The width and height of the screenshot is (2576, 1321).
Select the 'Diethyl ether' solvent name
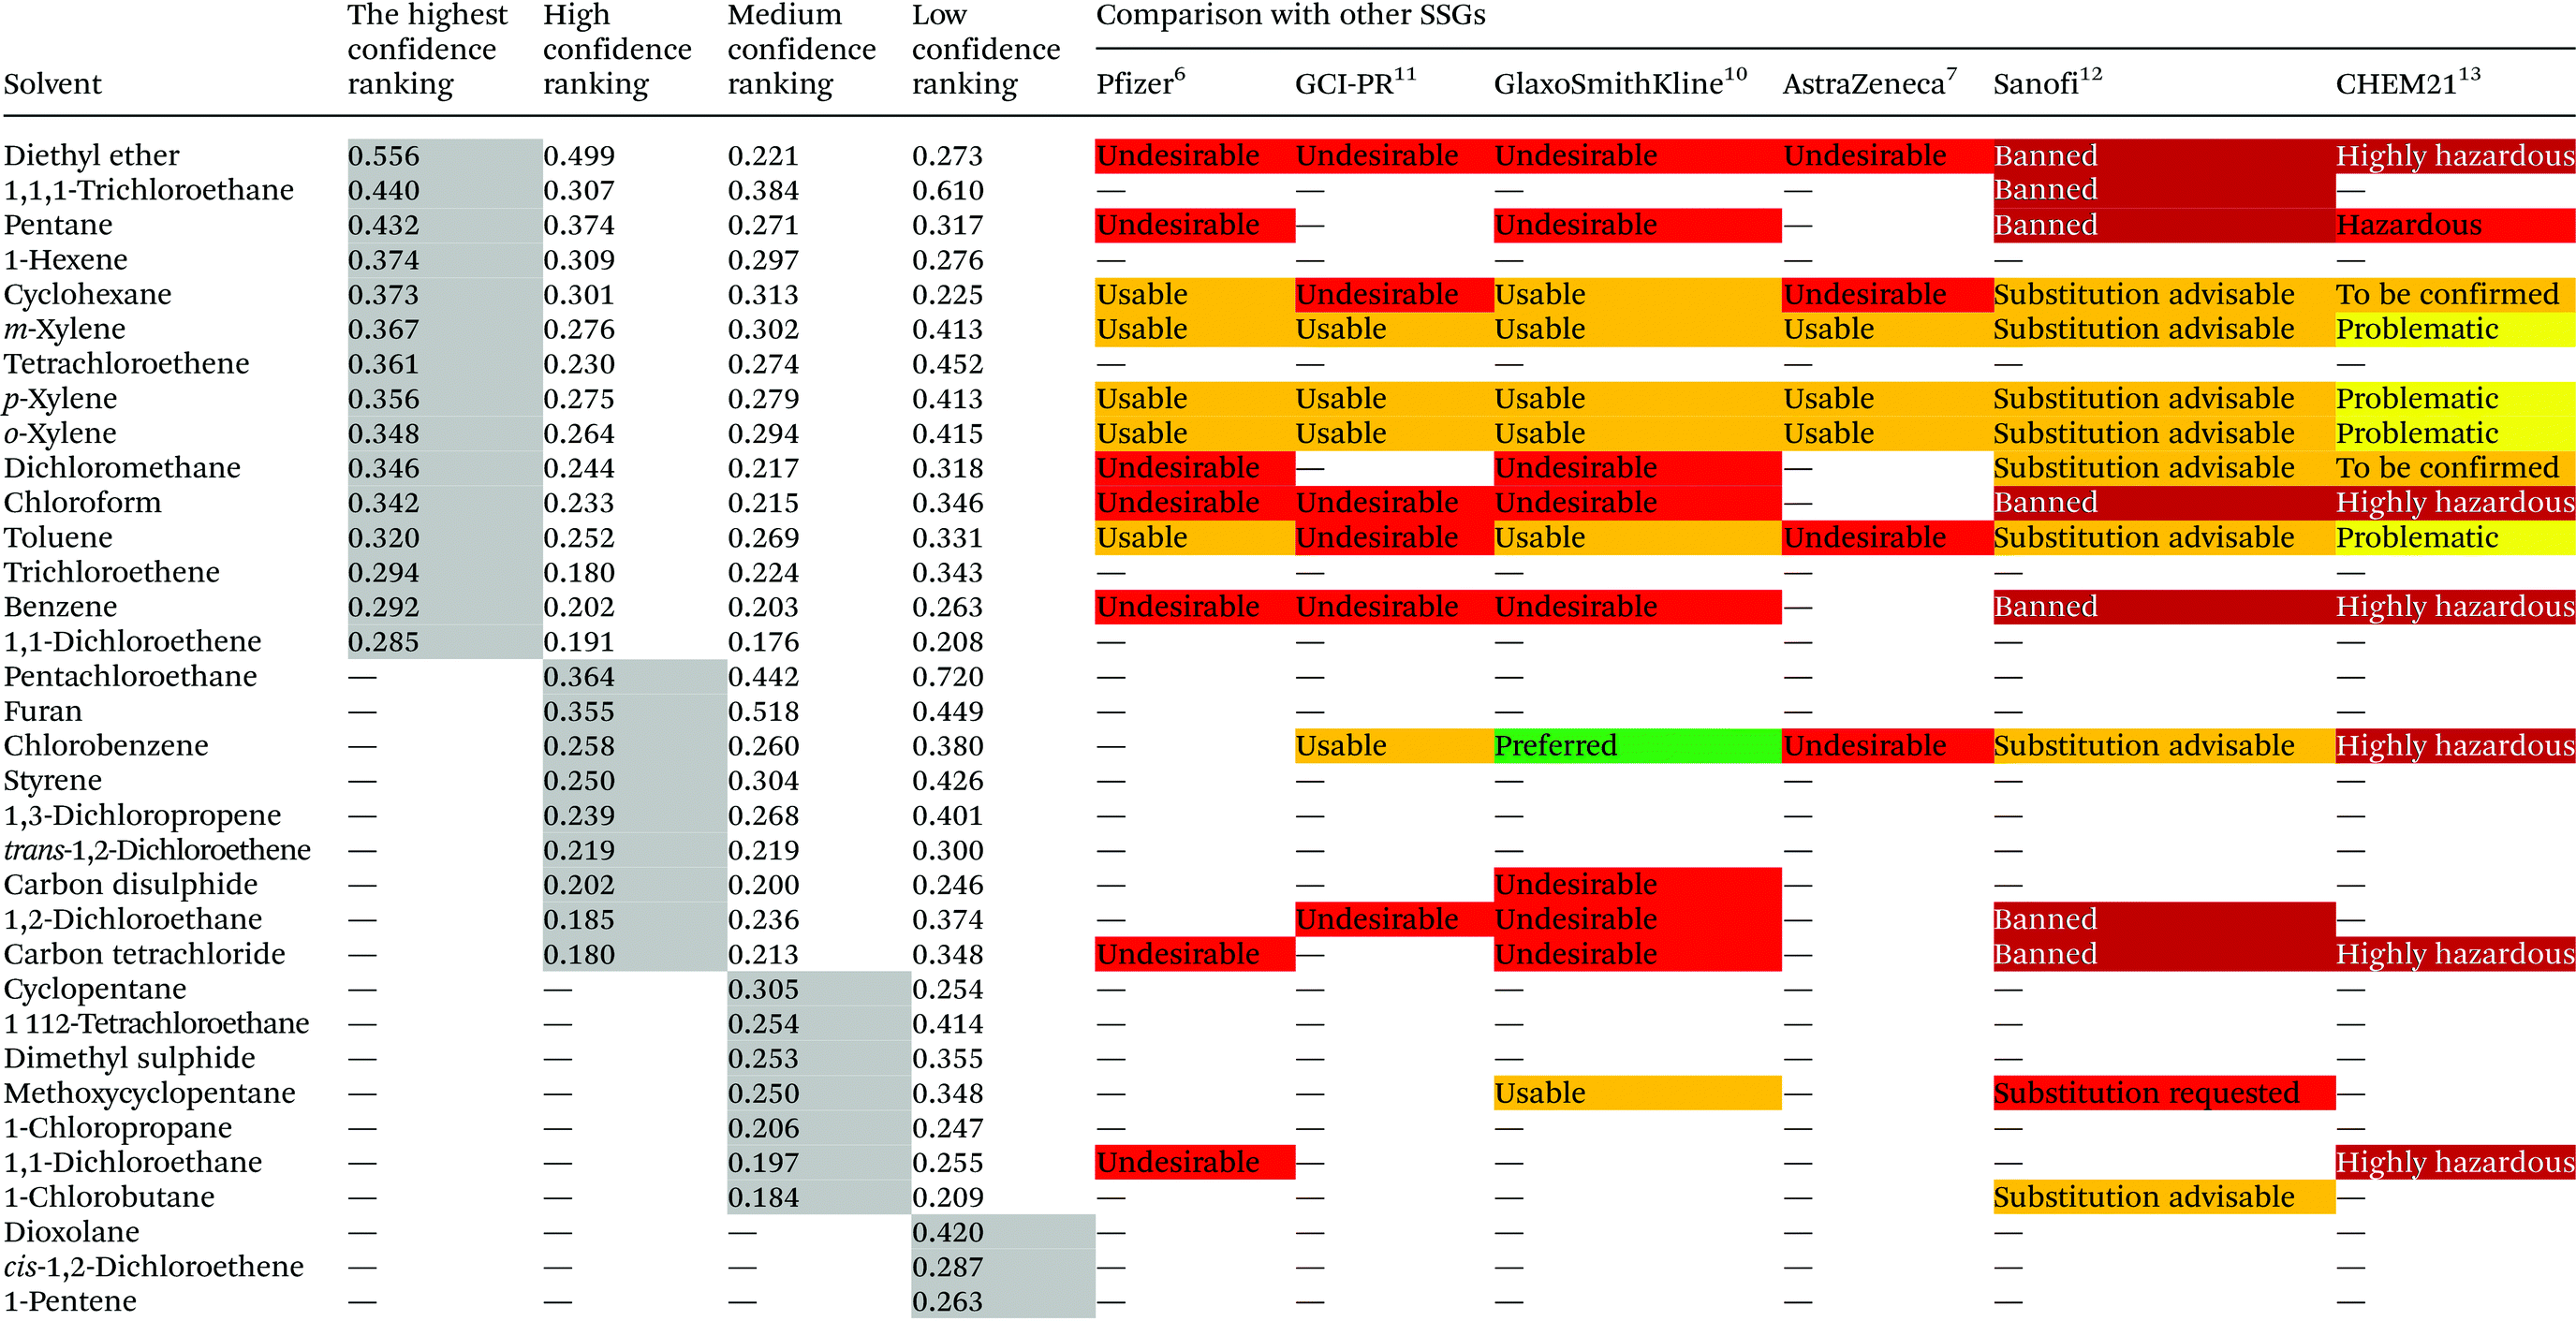(91, 156)
